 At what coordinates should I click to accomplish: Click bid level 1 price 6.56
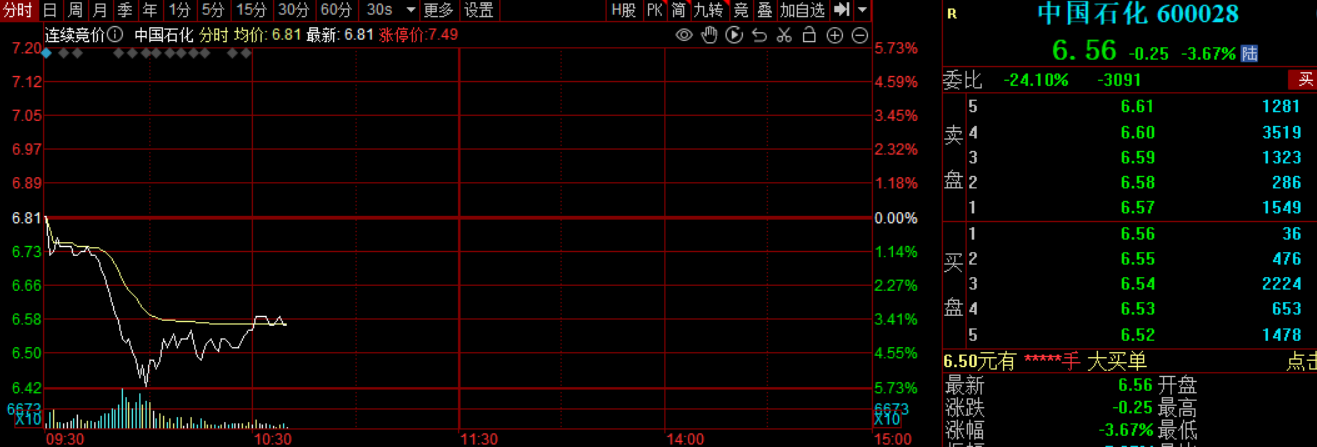(1138, 234)
